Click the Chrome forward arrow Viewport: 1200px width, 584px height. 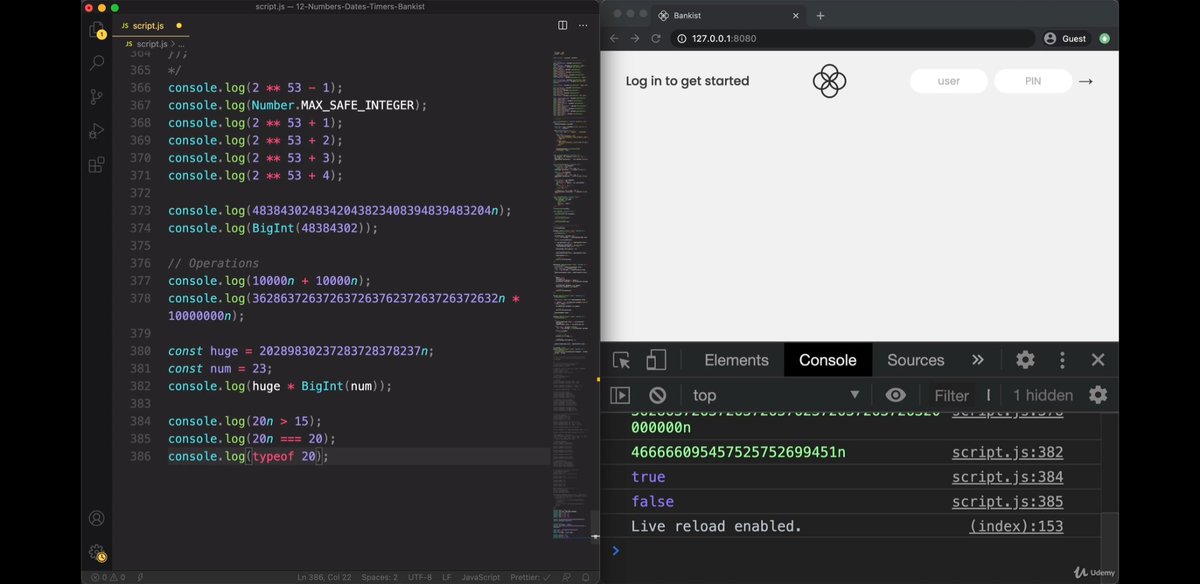tap(635, 38)
